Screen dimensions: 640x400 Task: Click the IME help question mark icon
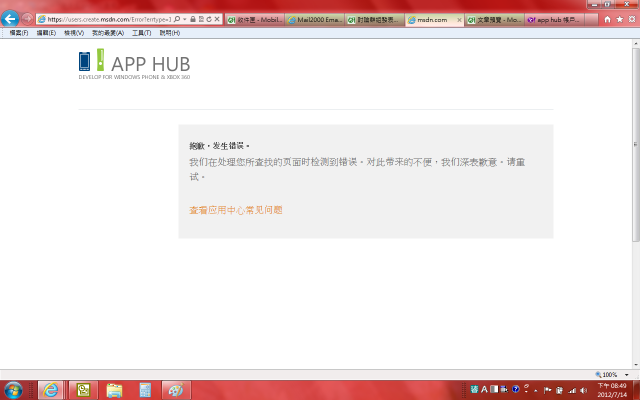(x=516, y=389)
